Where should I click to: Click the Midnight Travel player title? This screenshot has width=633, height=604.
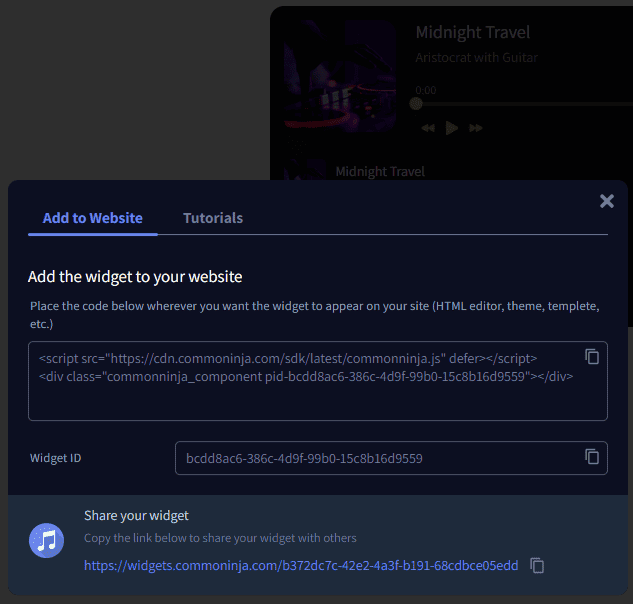tap(473, 32)
